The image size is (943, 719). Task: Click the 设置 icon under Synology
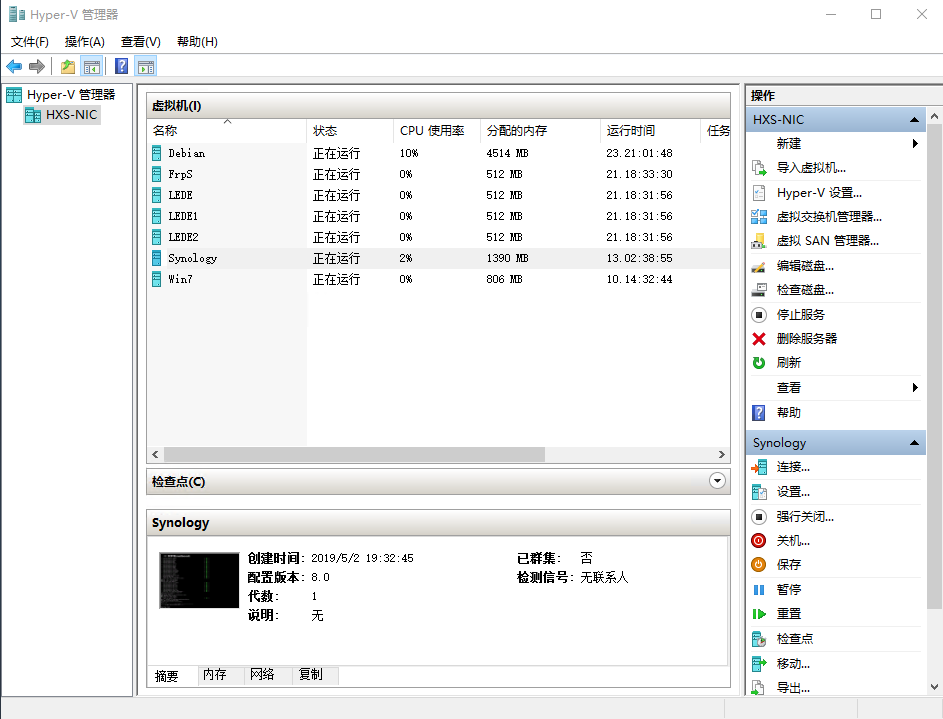759,492
